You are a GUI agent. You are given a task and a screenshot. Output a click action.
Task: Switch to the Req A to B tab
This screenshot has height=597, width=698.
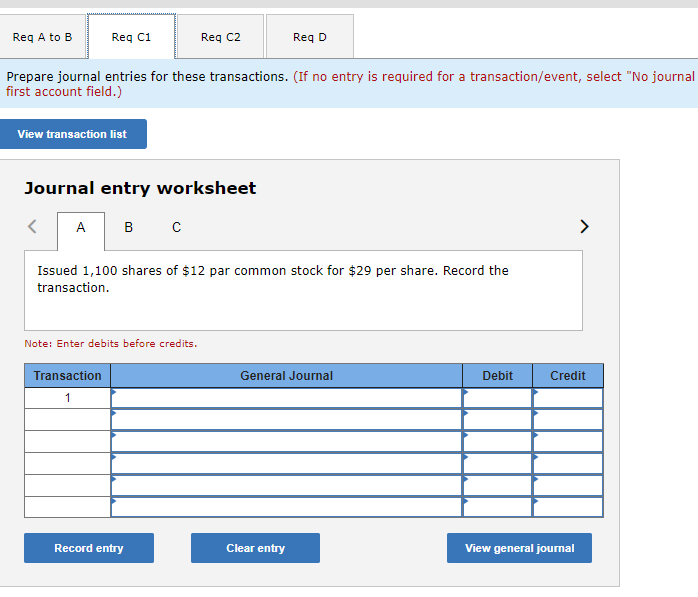[42, 37]
